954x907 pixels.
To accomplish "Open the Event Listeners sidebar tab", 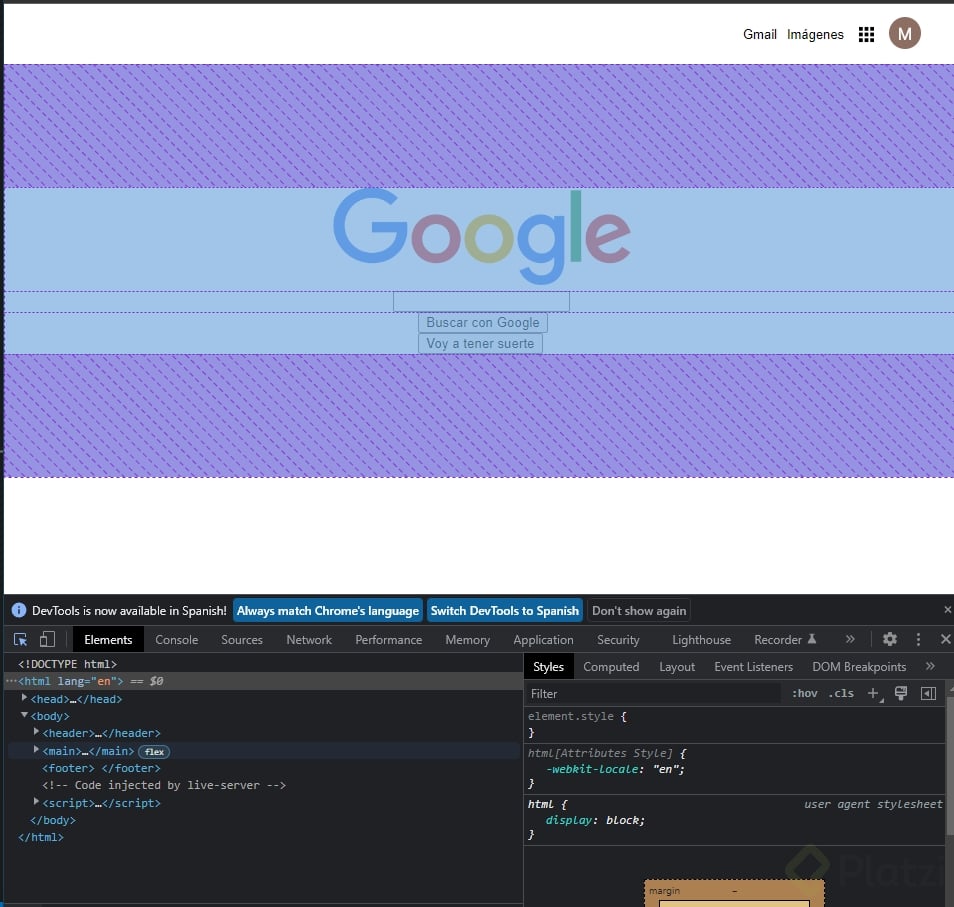I will pos(753,667).
